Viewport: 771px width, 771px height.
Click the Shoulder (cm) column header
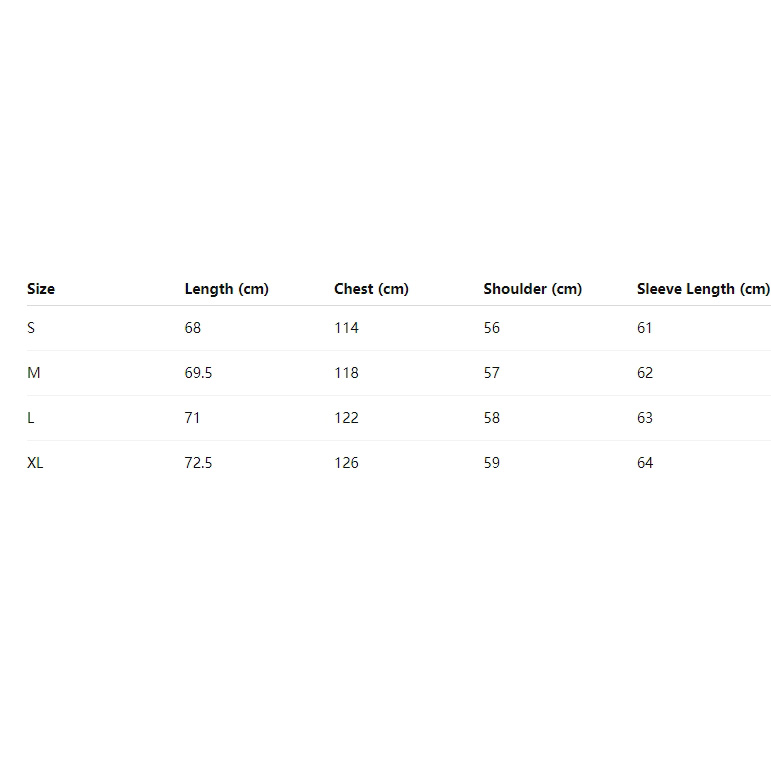coord(532,289)
